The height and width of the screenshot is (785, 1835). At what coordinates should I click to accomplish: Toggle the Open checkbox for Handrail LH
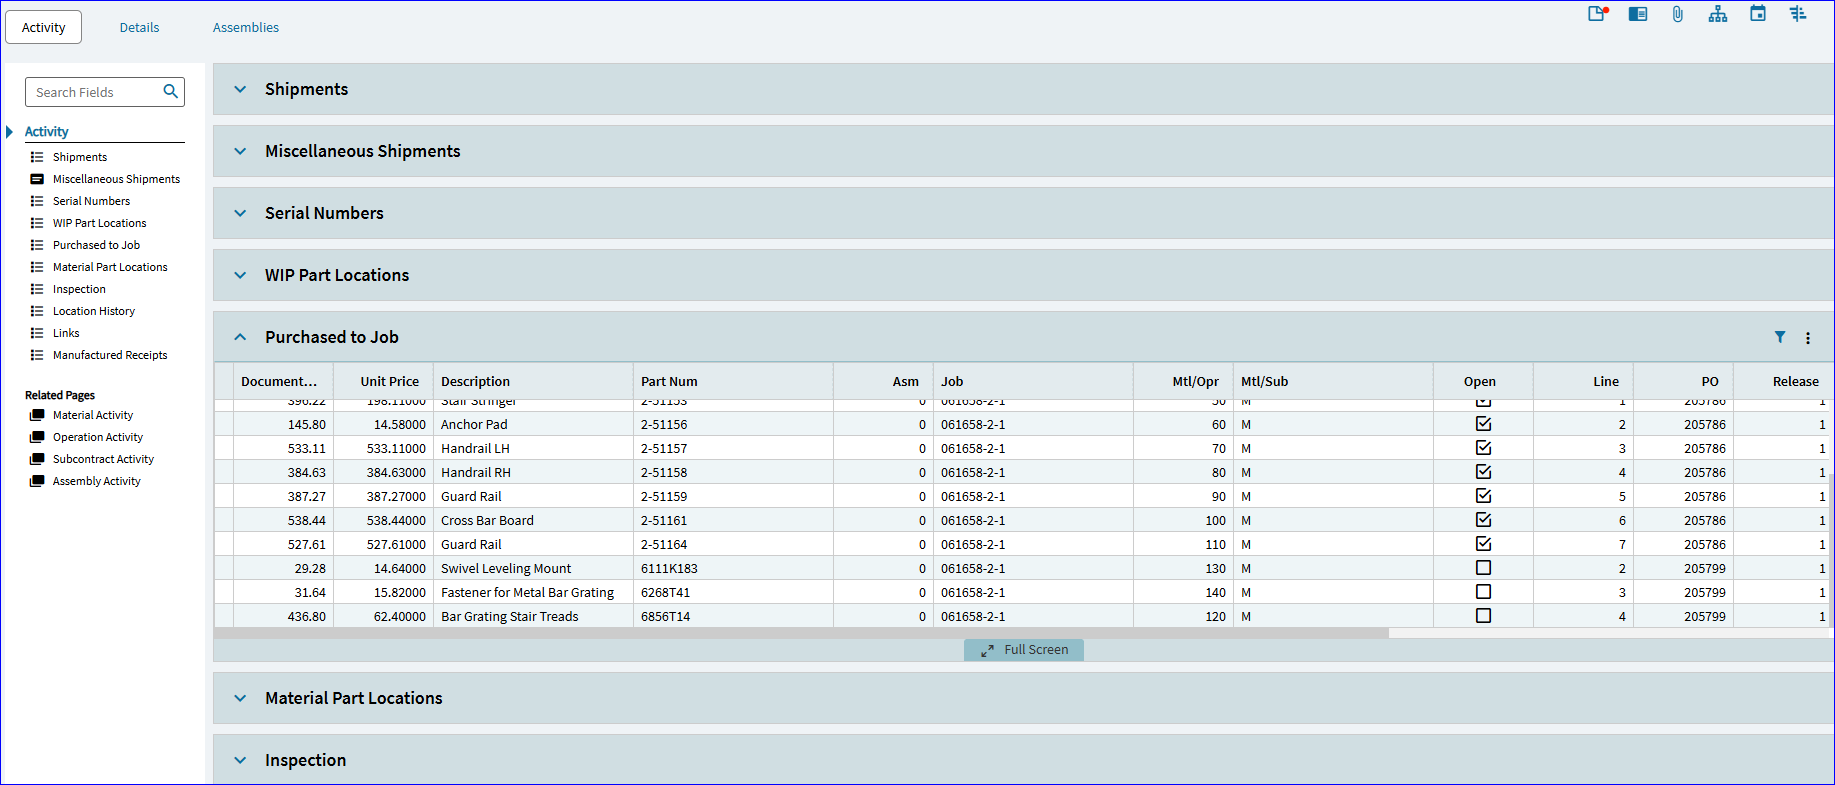click(x=1483, y=448)
